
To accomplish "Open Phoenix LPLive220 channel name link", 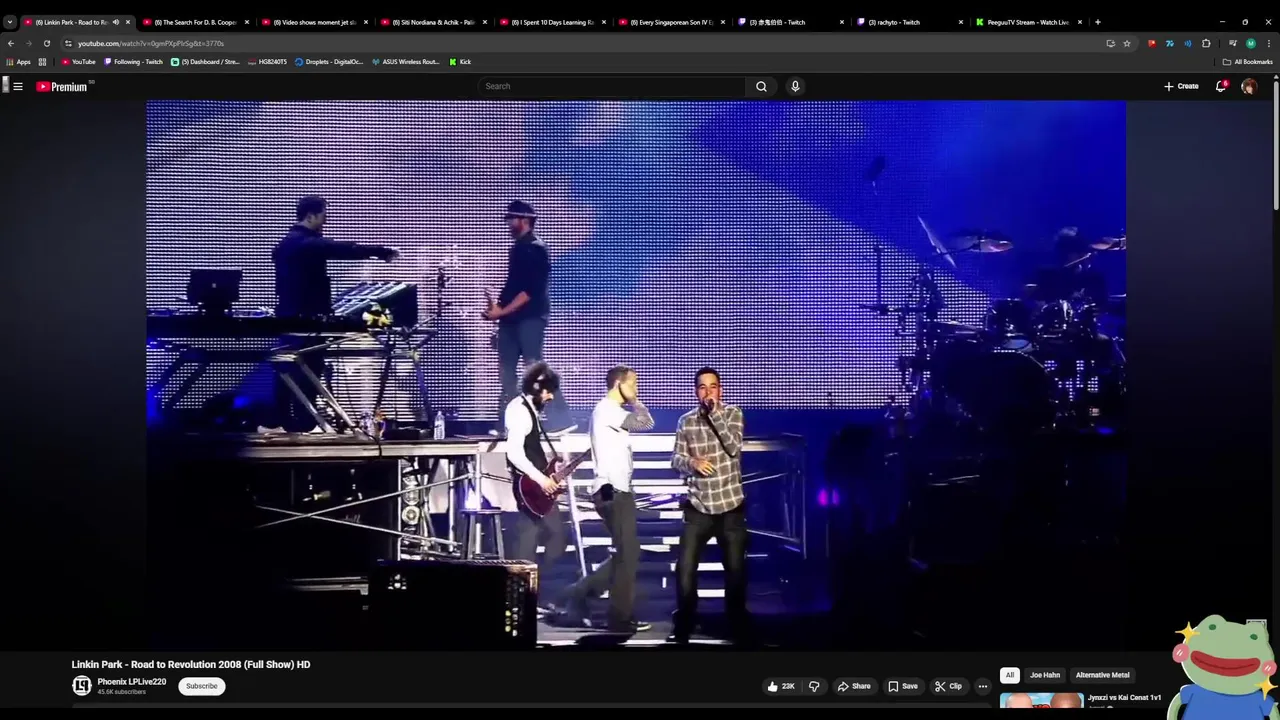I will coord(132,682).
